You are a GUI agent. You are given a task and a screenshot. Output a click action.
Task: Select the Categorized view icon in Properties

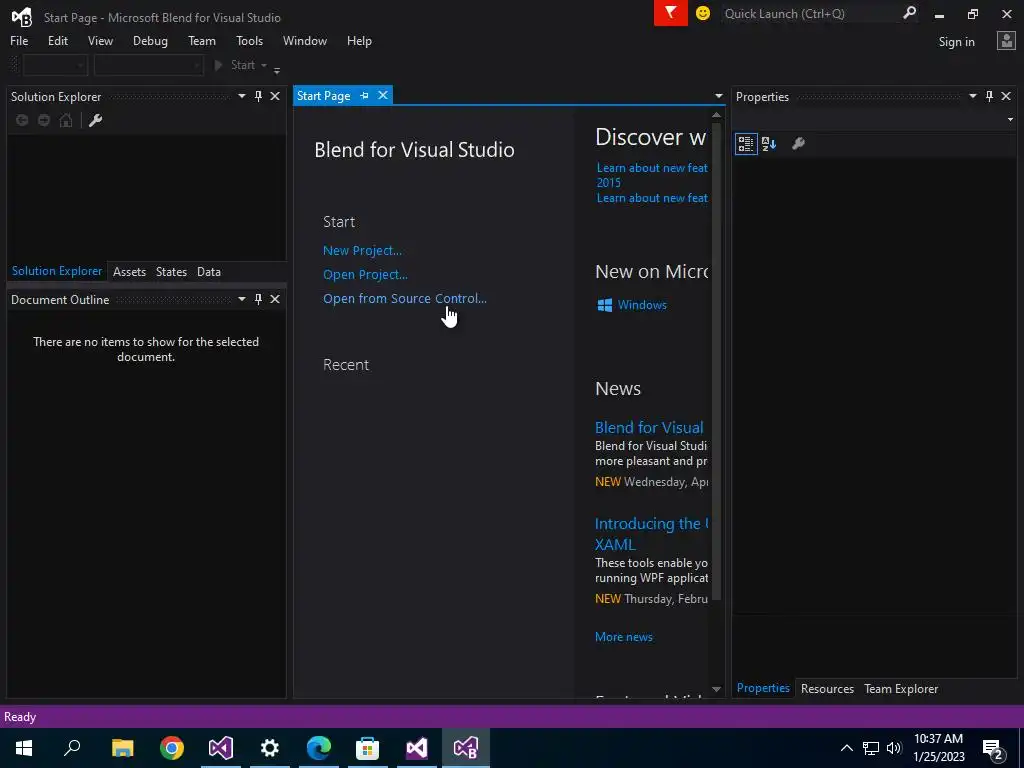746,144
